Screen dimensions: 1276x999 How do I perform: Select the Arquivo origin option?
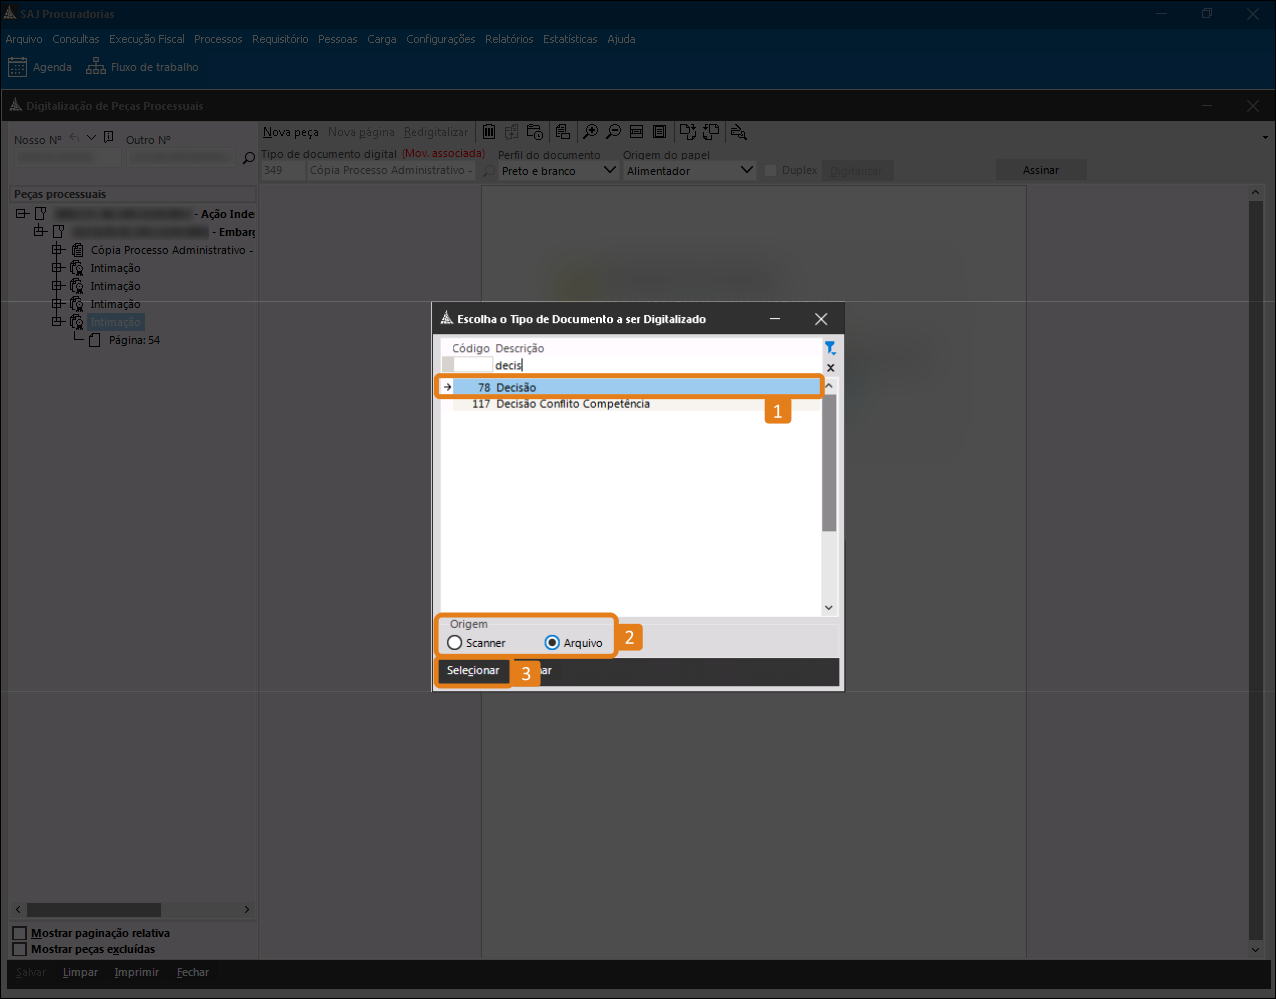click(x=552, y=643)
